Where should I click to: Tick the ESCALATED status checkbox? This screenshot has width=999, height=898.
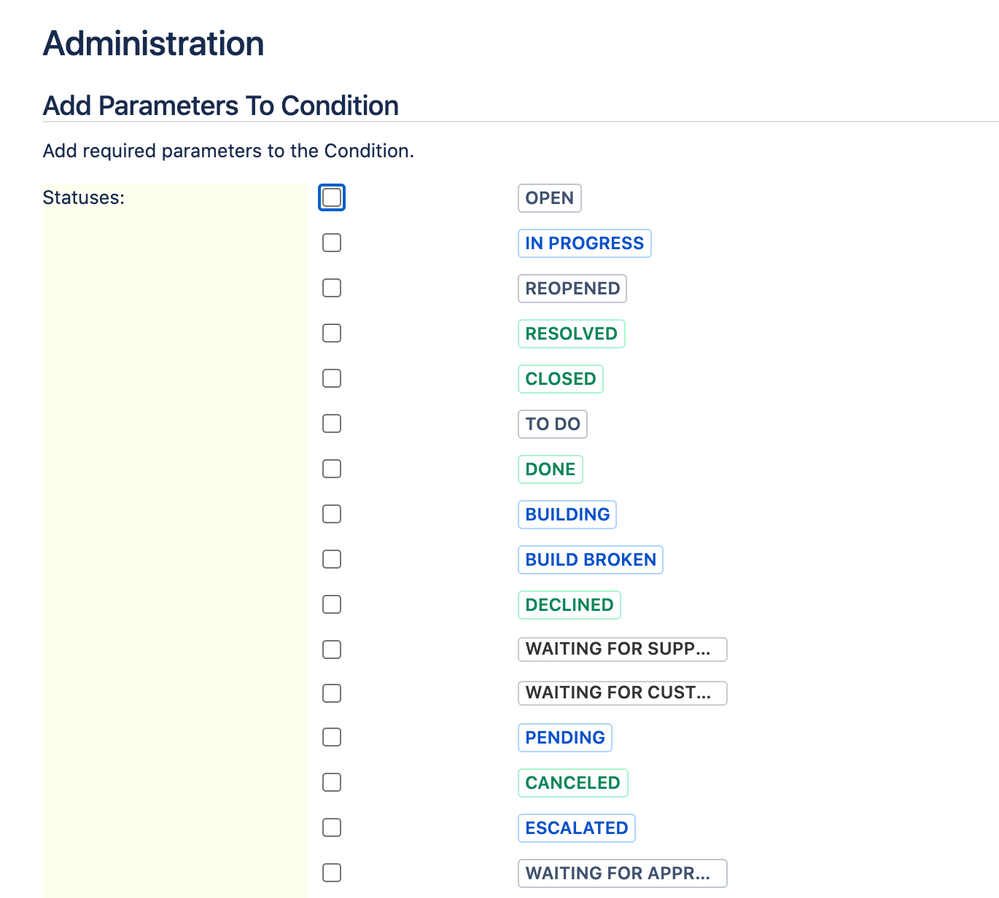pyautogui.click(x=331, y=827)
